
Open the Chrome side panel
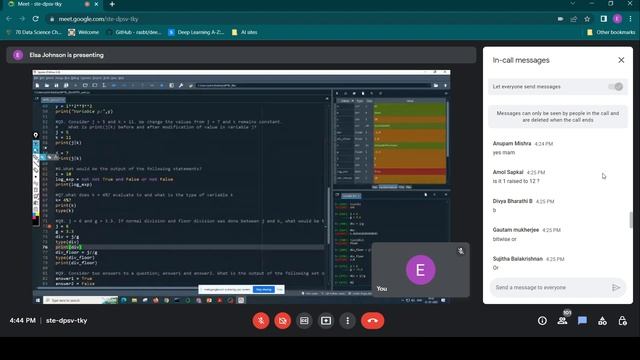coord(604,19)
